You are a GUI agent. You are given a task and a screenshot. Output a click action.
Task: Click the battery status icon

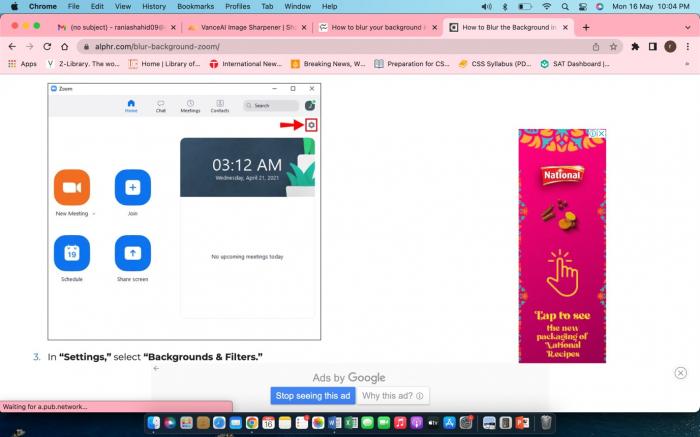(x=525, y=6)
